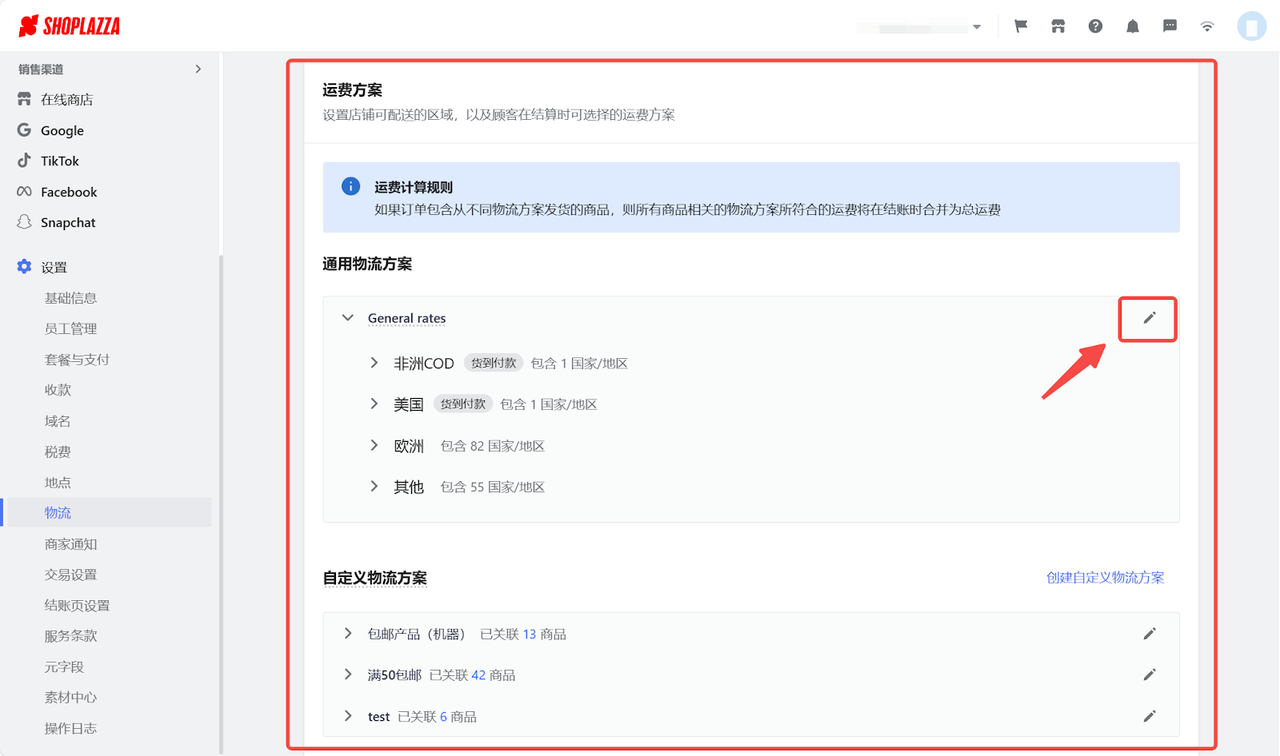Edit the General rates shipping plan
Image resolution: width=1280 pixels, height=756 pixels.
[1147, 318]
